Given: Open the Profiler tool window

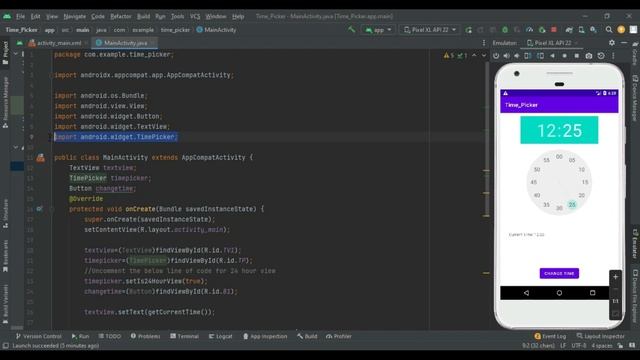Looking at the screenshot, I should pos(339,336).
